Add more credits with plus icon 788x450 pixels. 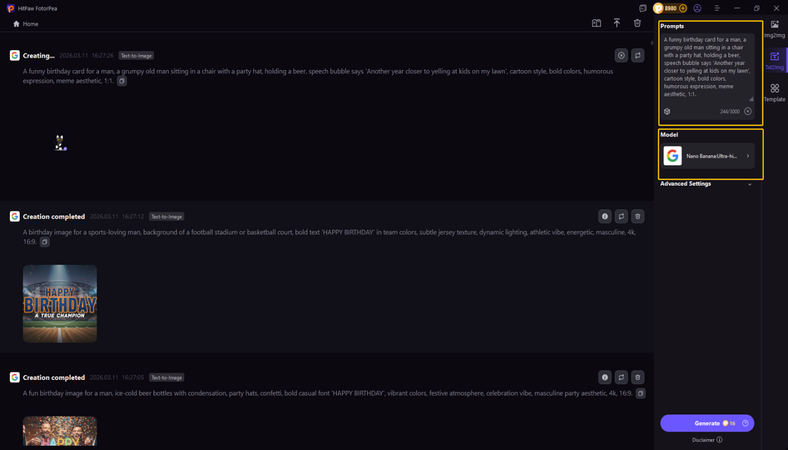click(x=683, y=8)
